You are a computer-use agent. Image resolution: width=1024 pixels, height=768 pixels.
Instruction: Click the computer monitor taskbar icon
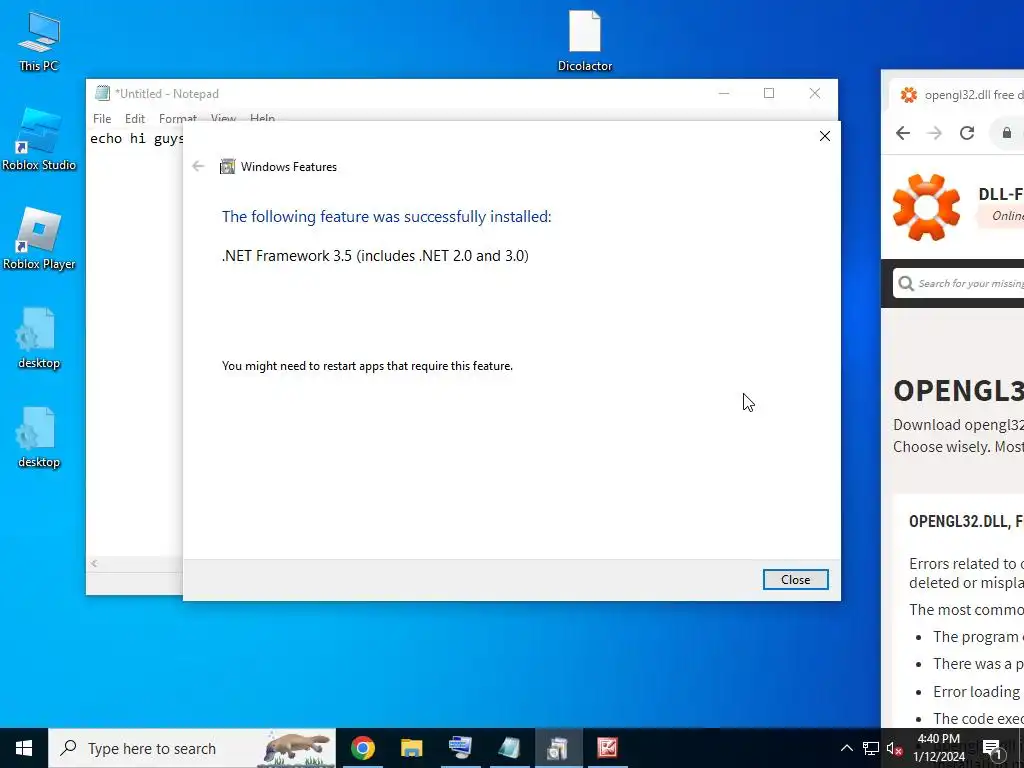pyautogui.click(x=460, y=748)
